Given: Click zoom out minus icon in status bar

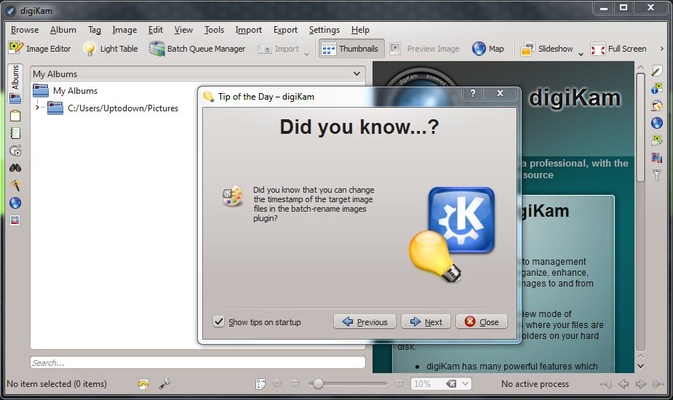Looking at the screenshot, I should click(x=295, y=383).
